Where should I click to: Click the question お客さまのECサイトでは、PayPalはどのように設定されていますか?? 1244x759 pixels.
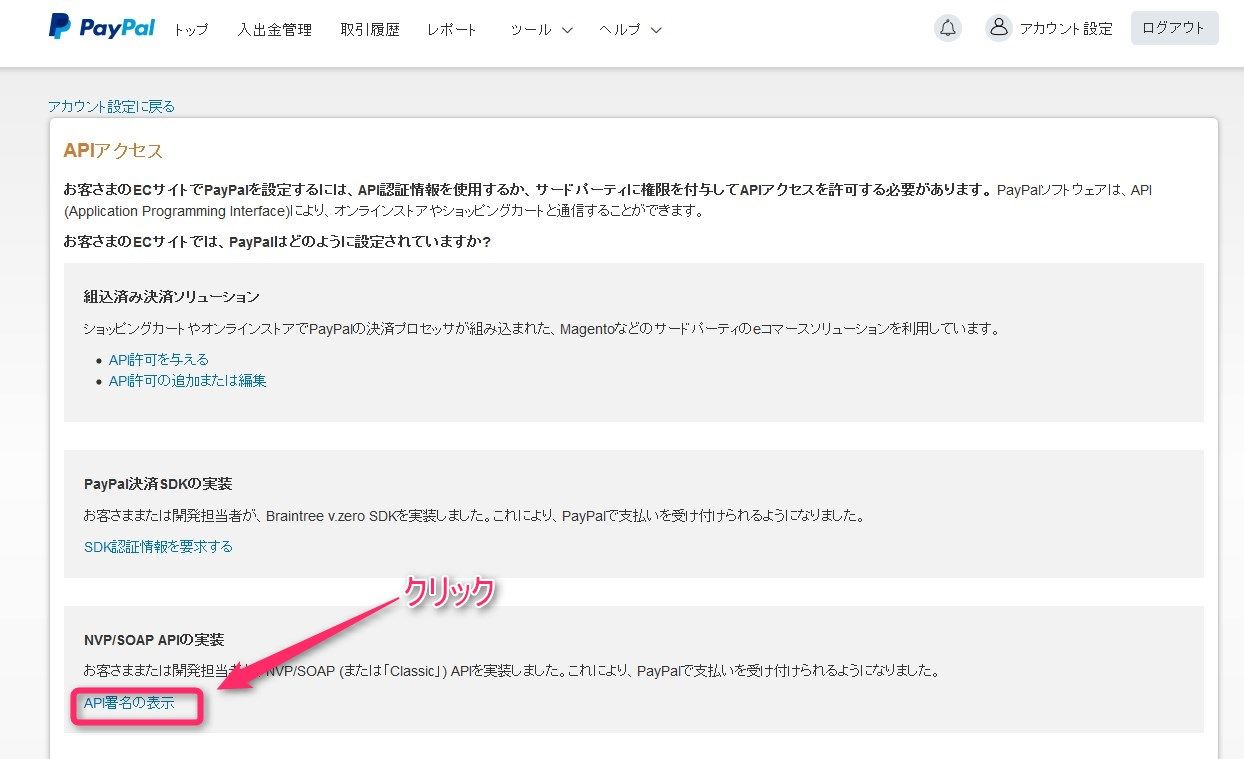point(277,242)
